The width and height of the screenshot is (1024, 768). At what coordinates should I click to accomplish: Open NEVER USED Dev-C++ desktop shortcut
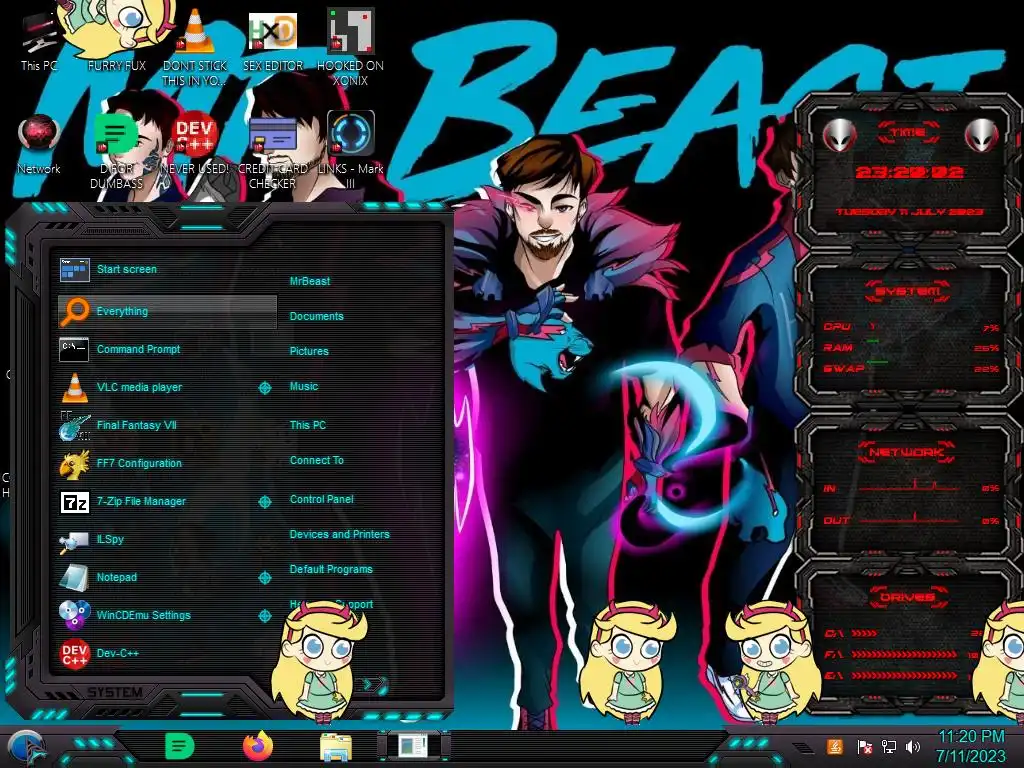coord(195,144)
